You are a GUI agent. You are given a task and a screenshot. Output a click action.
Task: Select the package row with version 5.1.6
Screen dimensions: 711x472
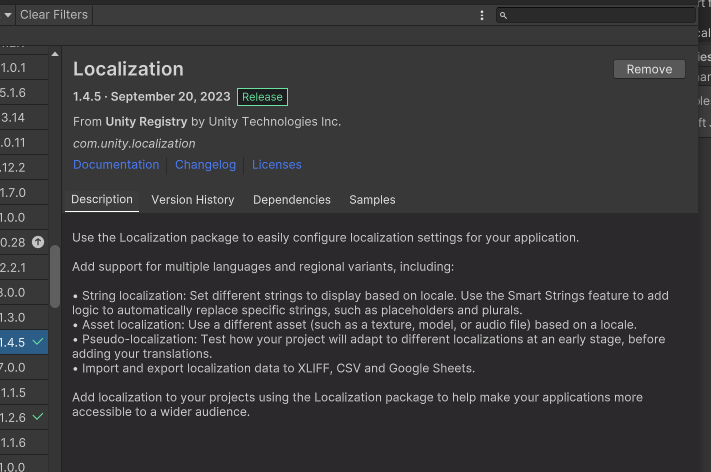[24, 93]
